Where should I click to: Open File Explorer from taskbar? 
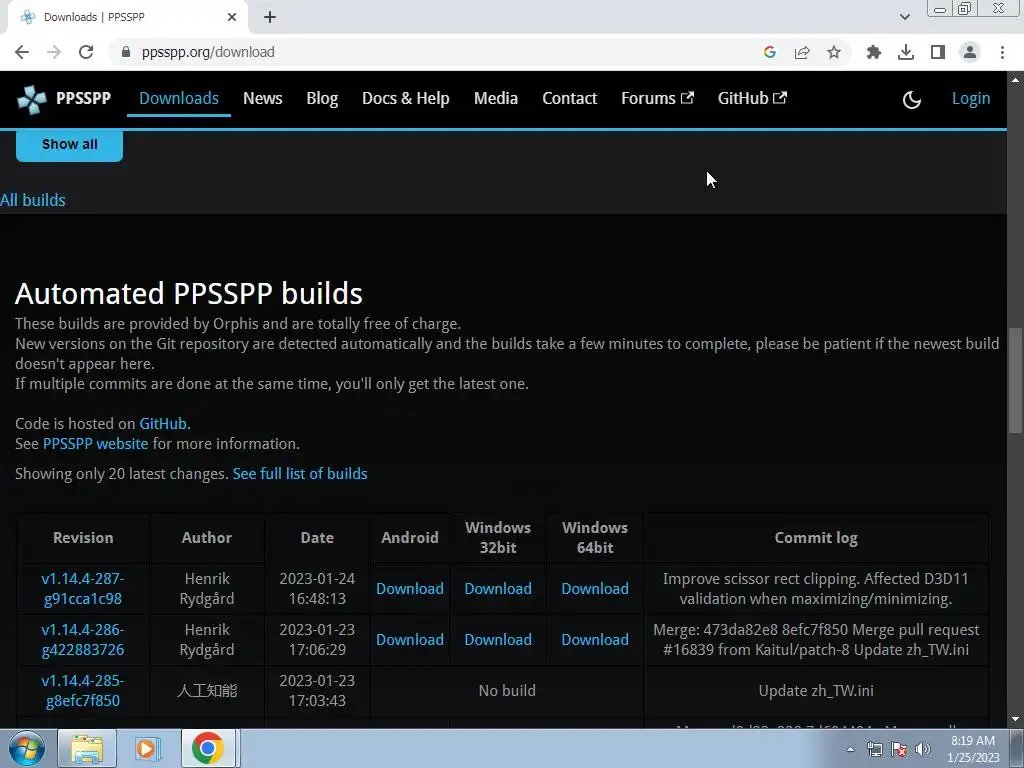click(x=87, y=748)
